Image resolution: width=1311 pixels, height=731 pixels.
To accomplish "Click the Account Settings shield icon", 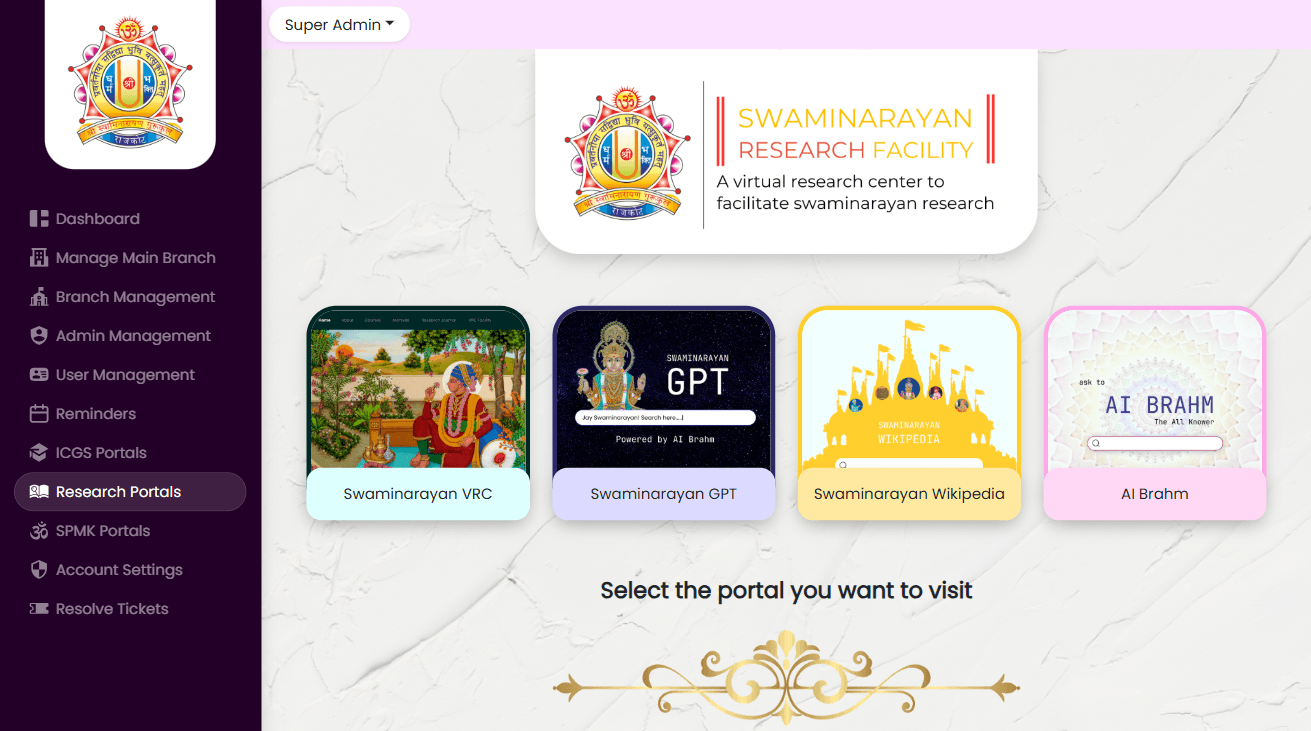I will (x=39, y=570).
